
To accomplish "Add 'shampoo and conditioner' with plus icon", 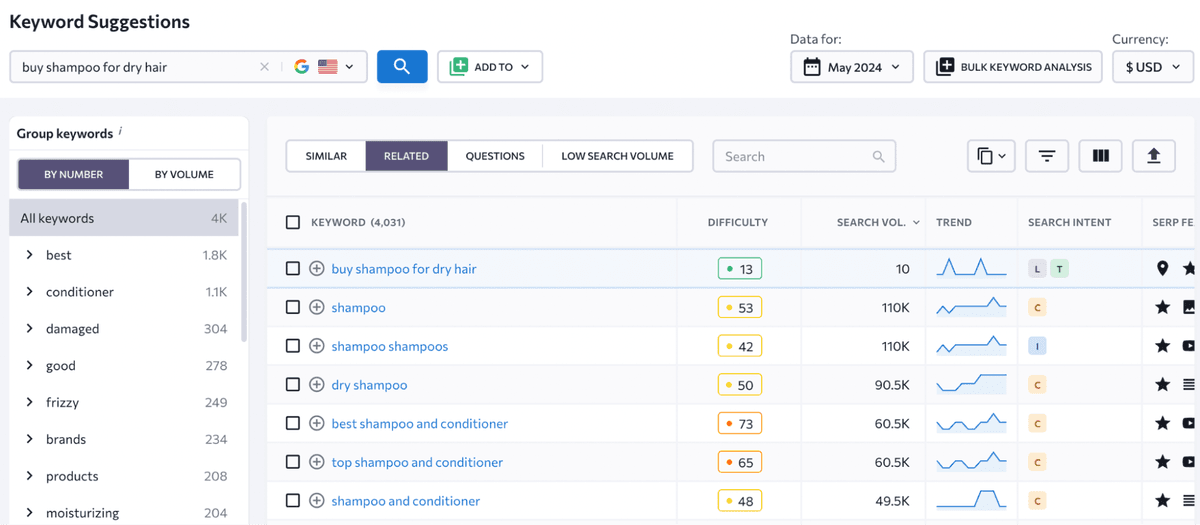I will [x=317, y=500].
